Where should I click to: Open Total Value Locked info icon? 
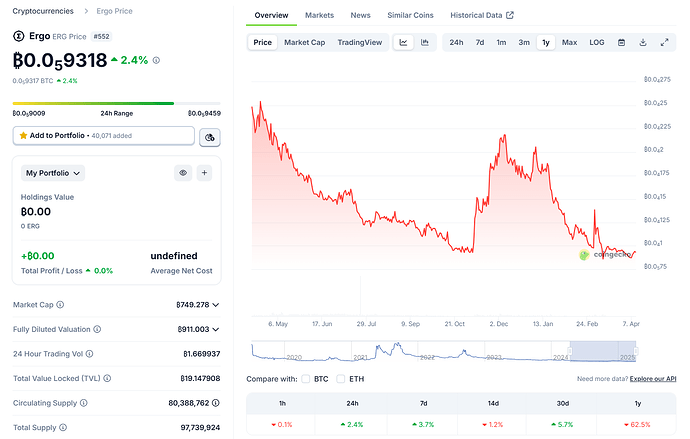(107, 378)
